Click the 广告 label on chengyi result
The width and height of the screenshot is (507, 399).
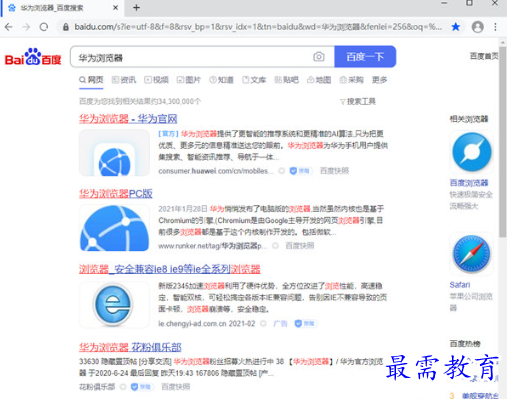pyautogui.click(x=280, y=323)
